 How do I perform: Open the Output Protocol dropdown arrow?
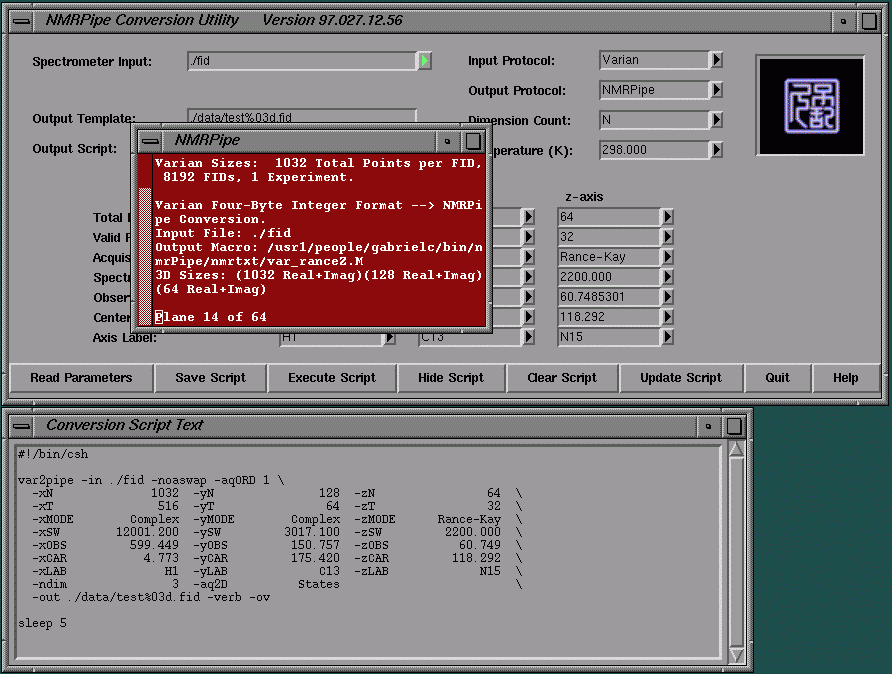point(716,90)
